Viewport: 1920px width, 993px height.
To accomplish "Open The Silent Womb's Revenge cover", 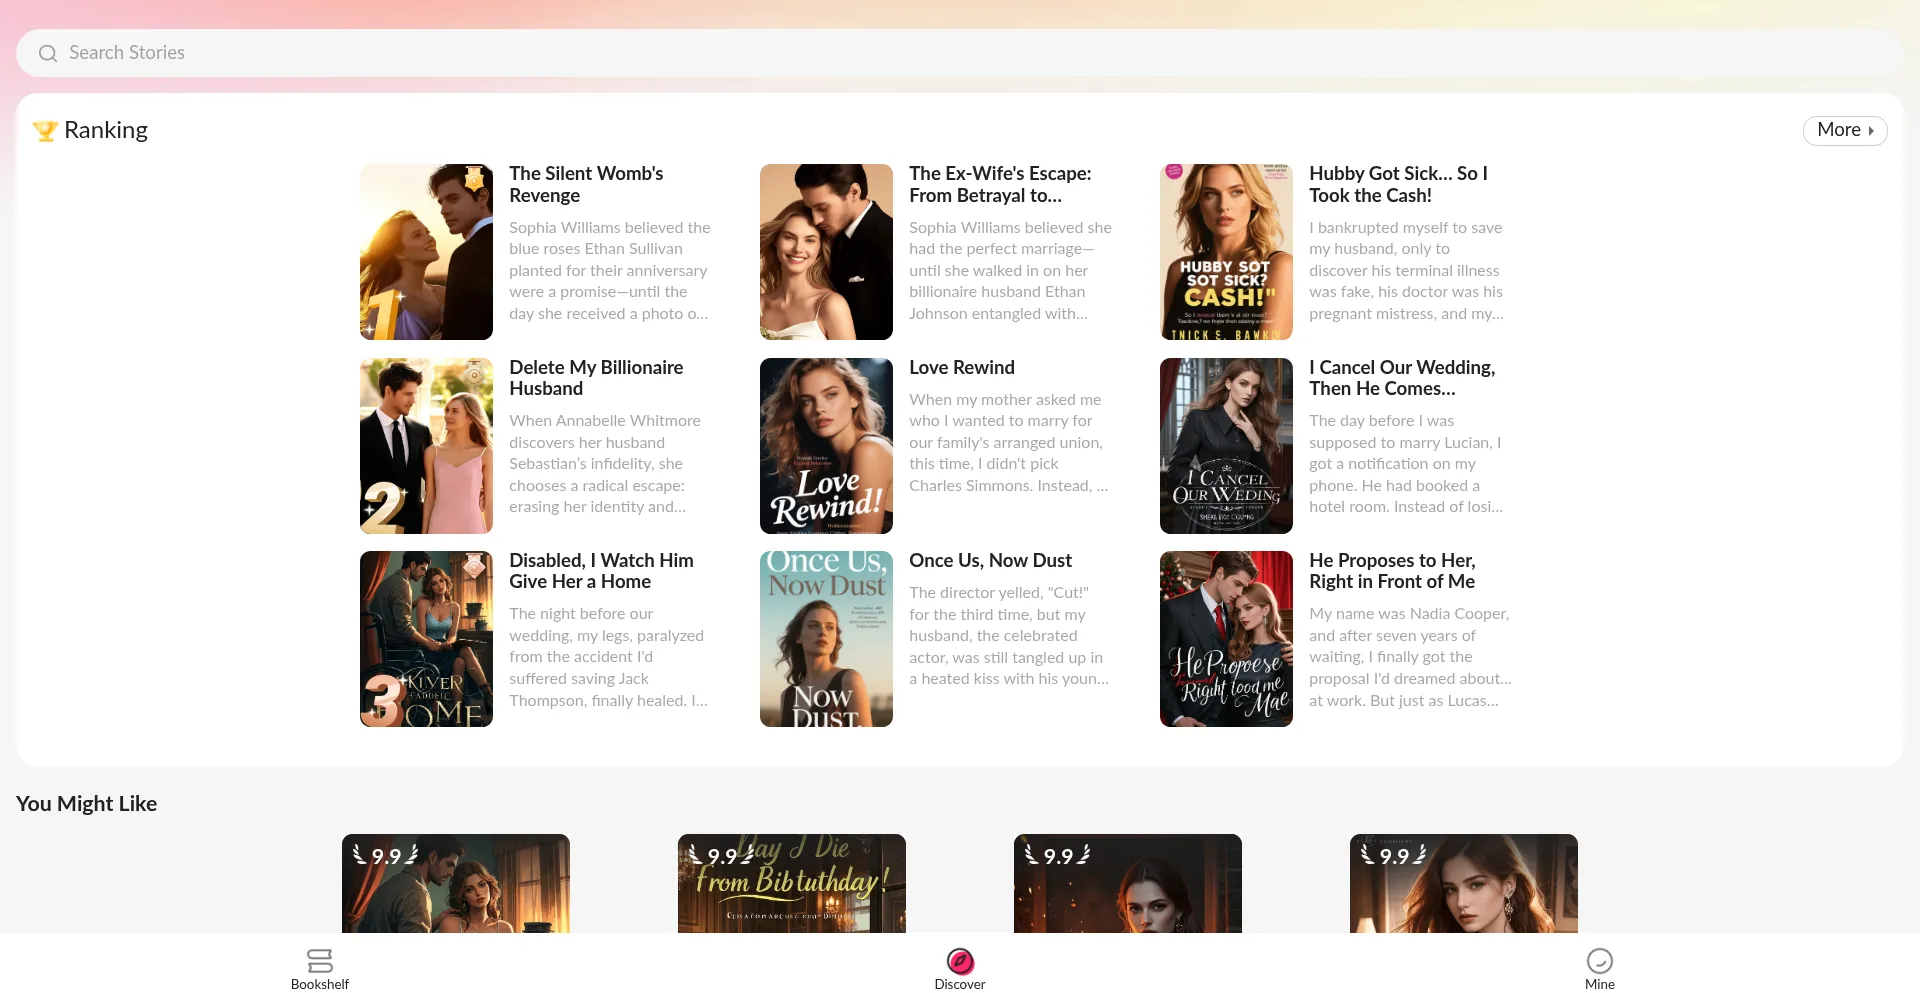I will point(426,252).
